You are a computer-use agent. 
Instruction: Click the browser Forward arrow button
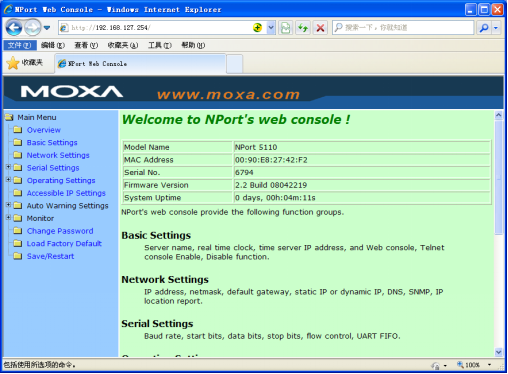33,28
